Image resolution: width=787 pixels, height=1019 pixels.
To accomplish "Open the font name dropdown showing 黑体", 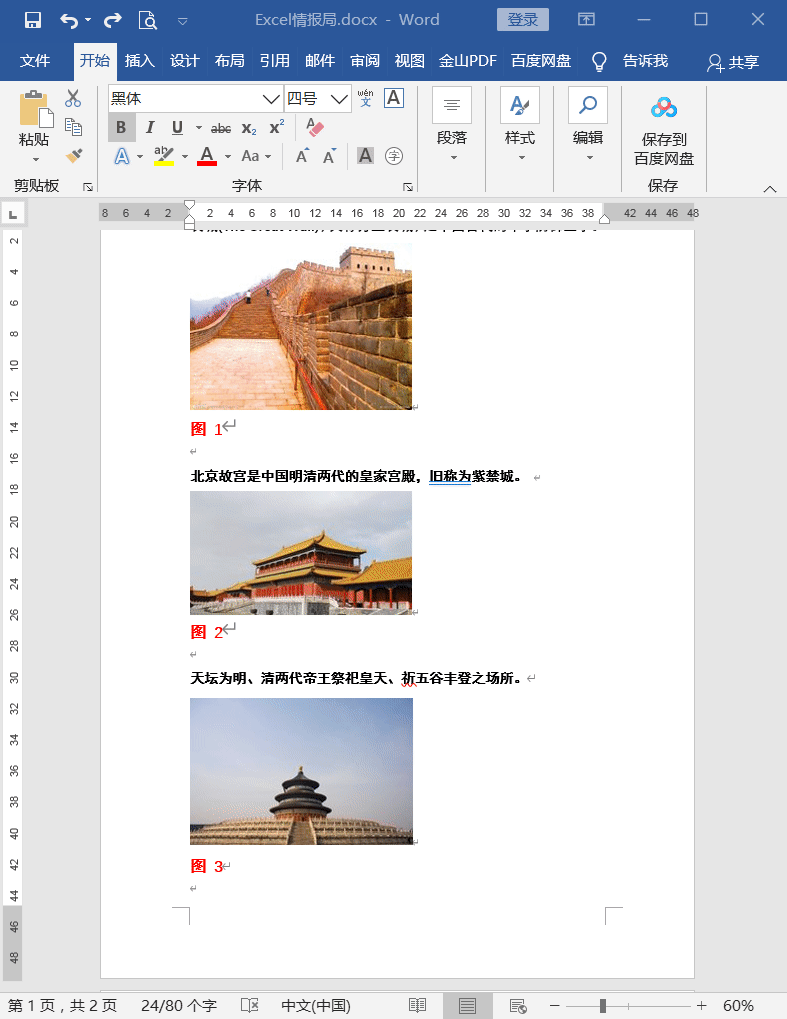I will pos(270,99).
